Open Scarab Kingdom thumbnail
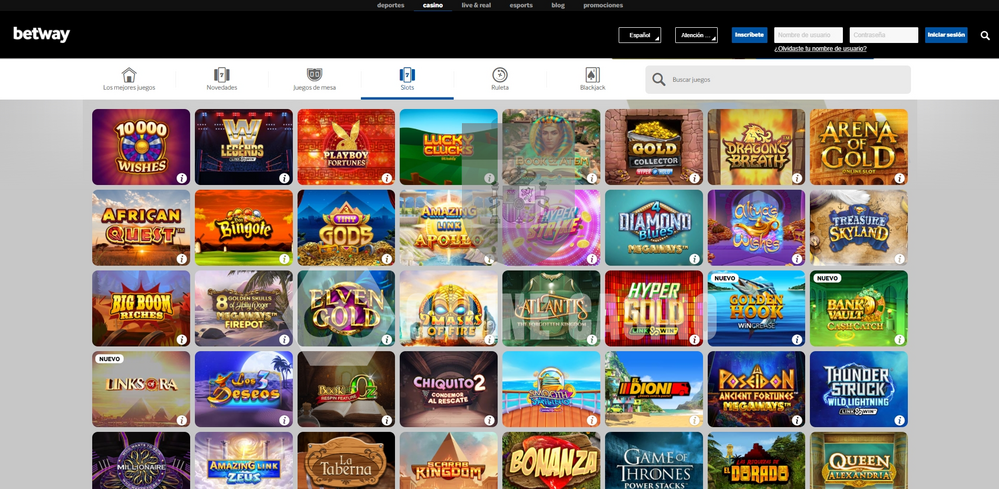Viewport: 999px width, 489px height. click(x=449, y=461)
